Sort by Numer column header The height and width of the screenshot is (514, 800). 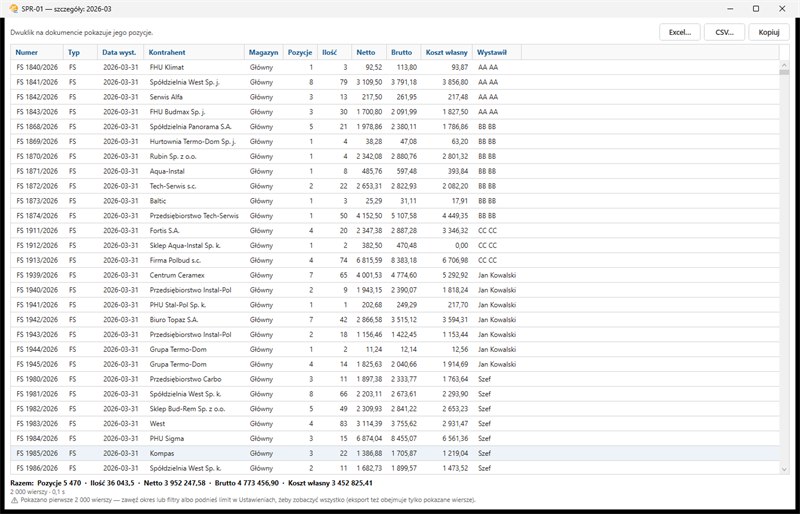tap(37, 52)
